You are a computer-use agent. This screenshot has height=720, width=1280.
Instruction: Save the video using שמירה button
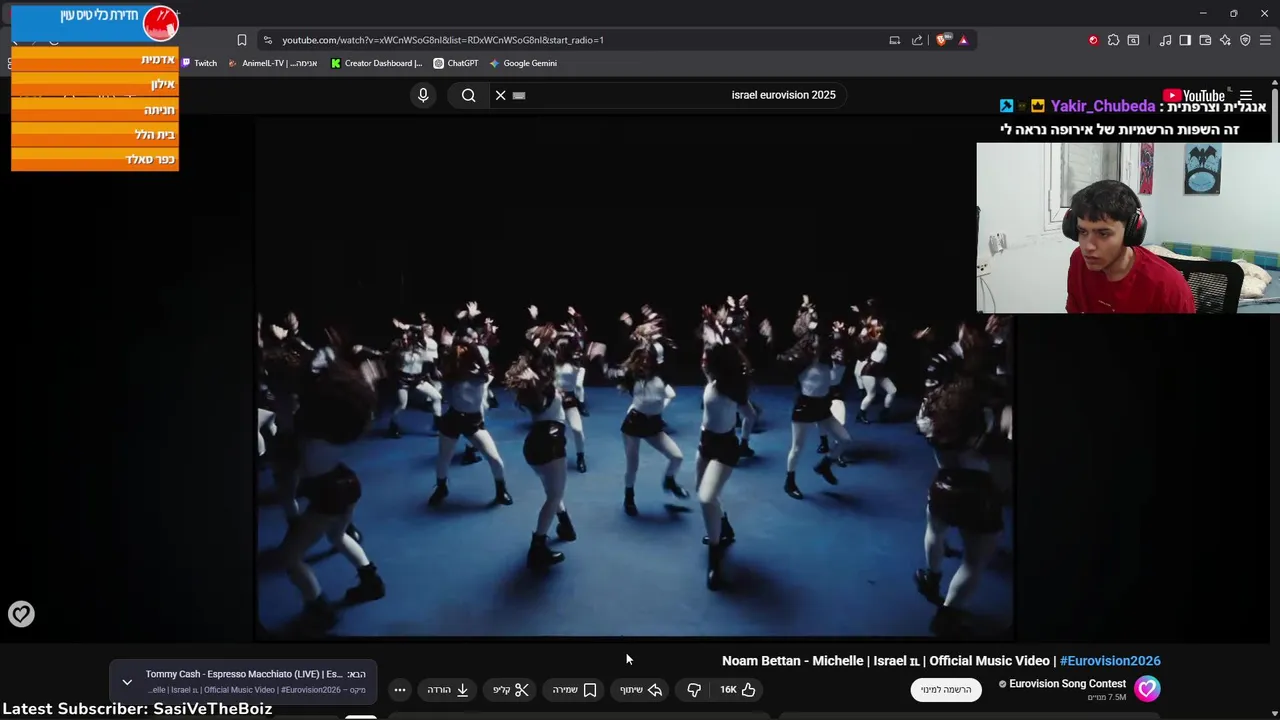[x=575, y=690]
